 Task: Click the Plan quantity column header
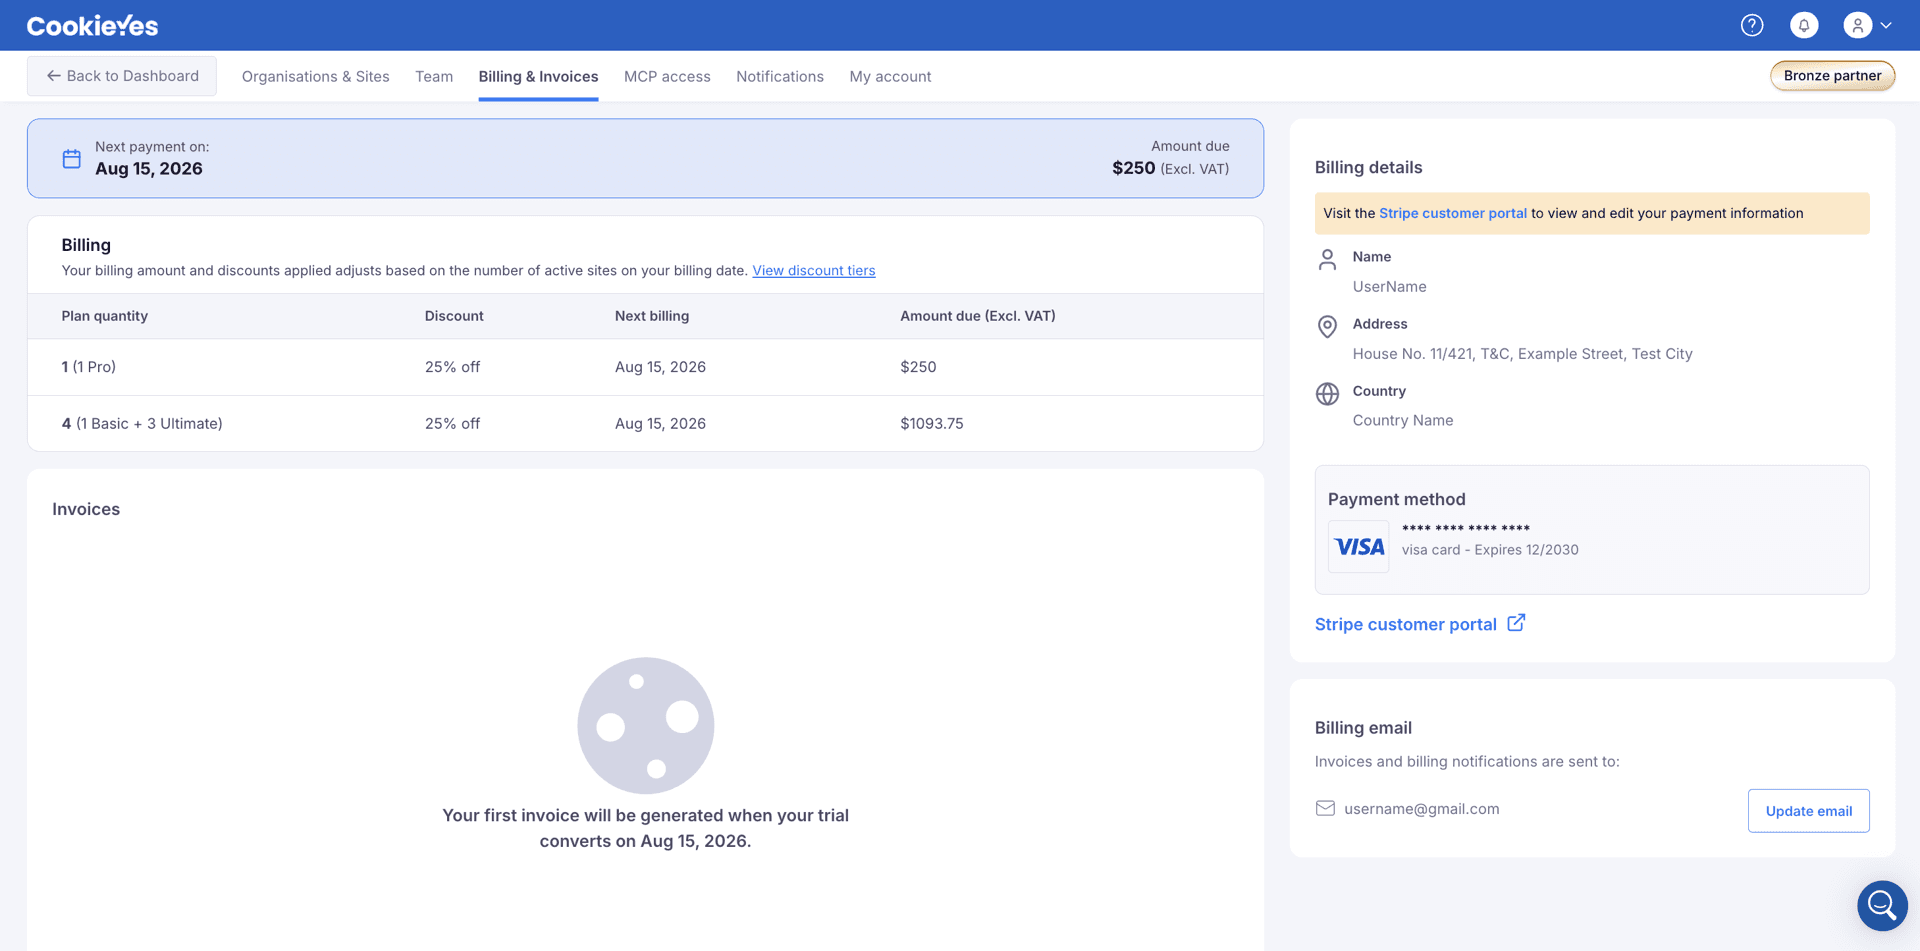[x=105, y=316]
